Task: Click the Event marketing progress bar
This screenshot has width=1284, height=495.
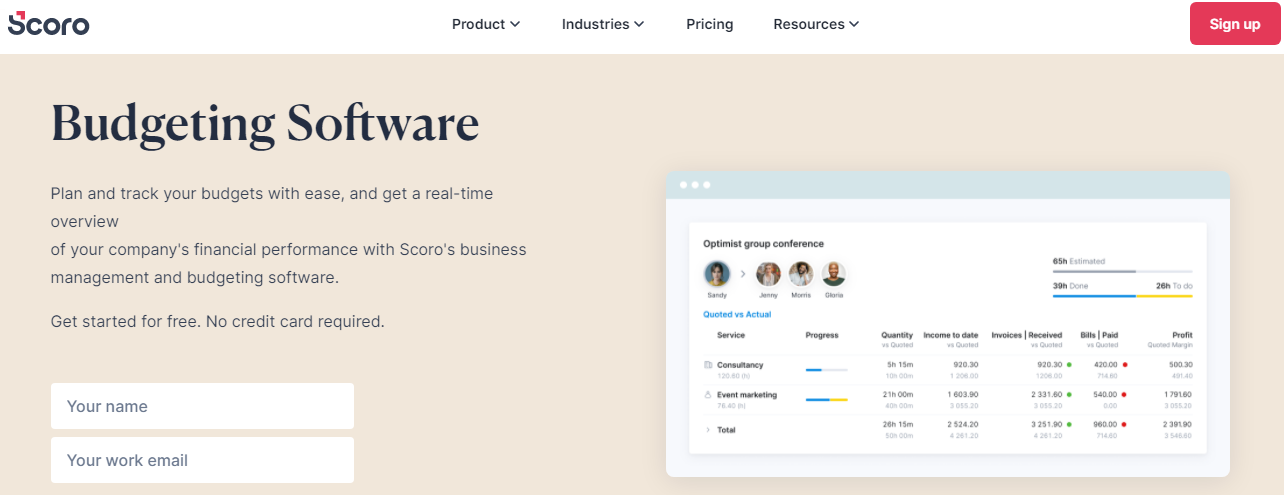Action: pyautogui.click(x=826, y=399)
